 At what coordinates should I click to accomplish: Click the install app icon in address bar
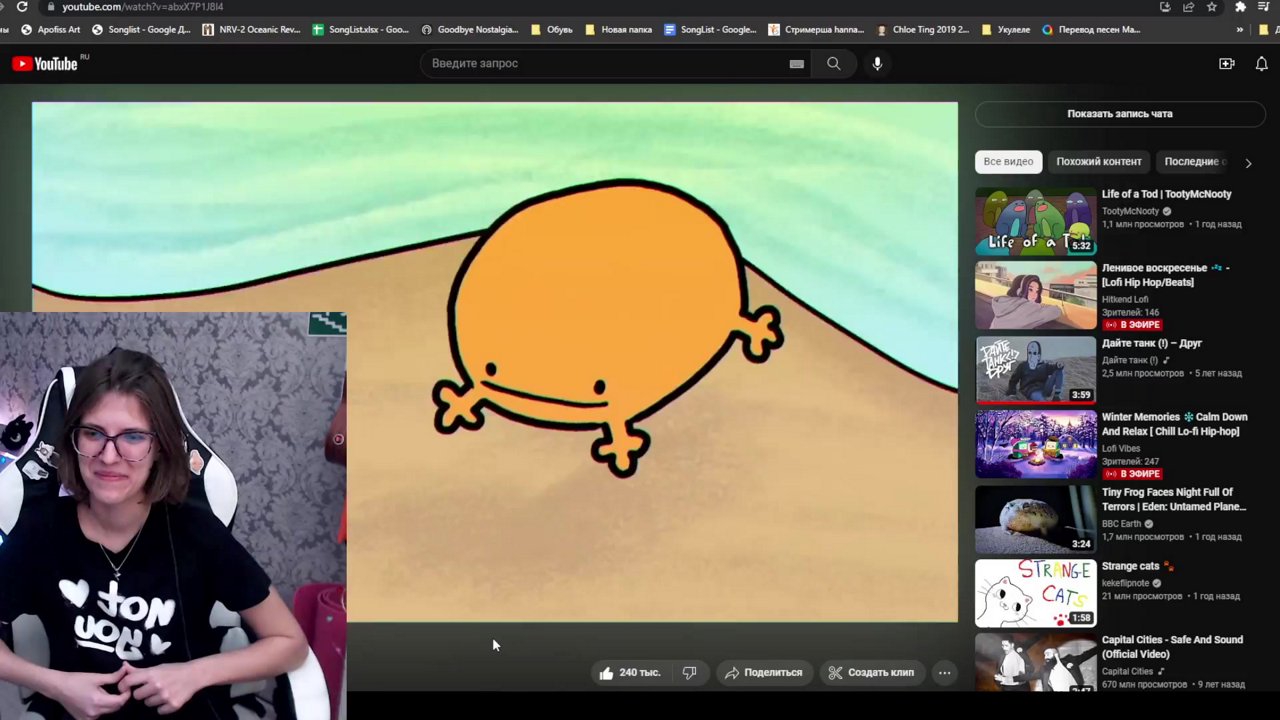click(x=1165, y=6)
